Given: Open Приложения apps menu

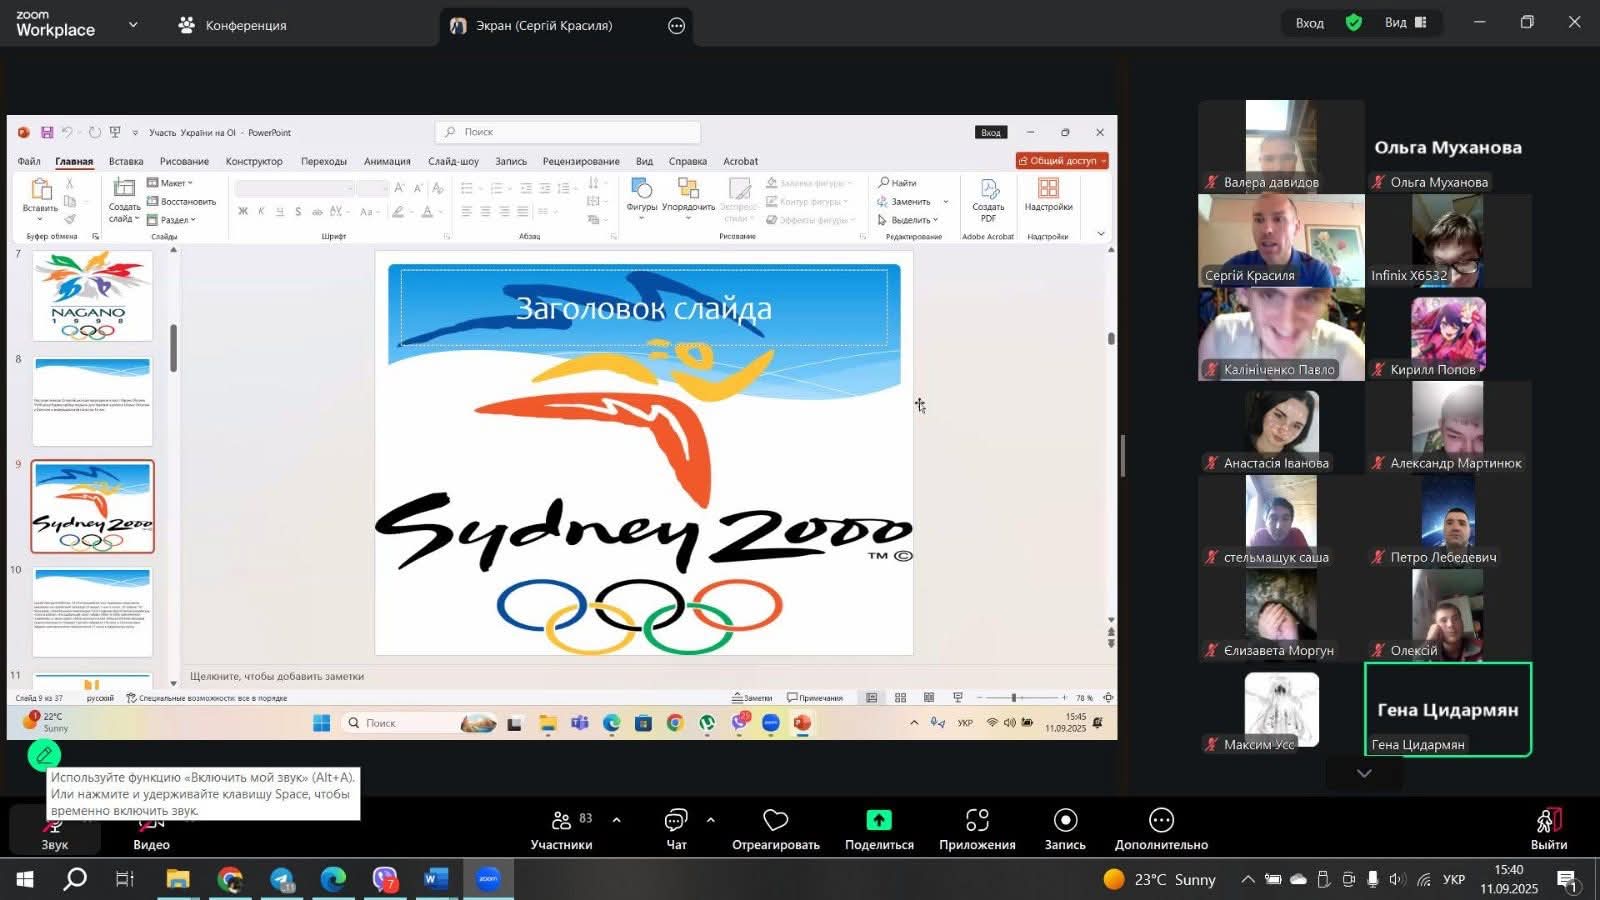Looking at the screenshot, I should (977, 830).
